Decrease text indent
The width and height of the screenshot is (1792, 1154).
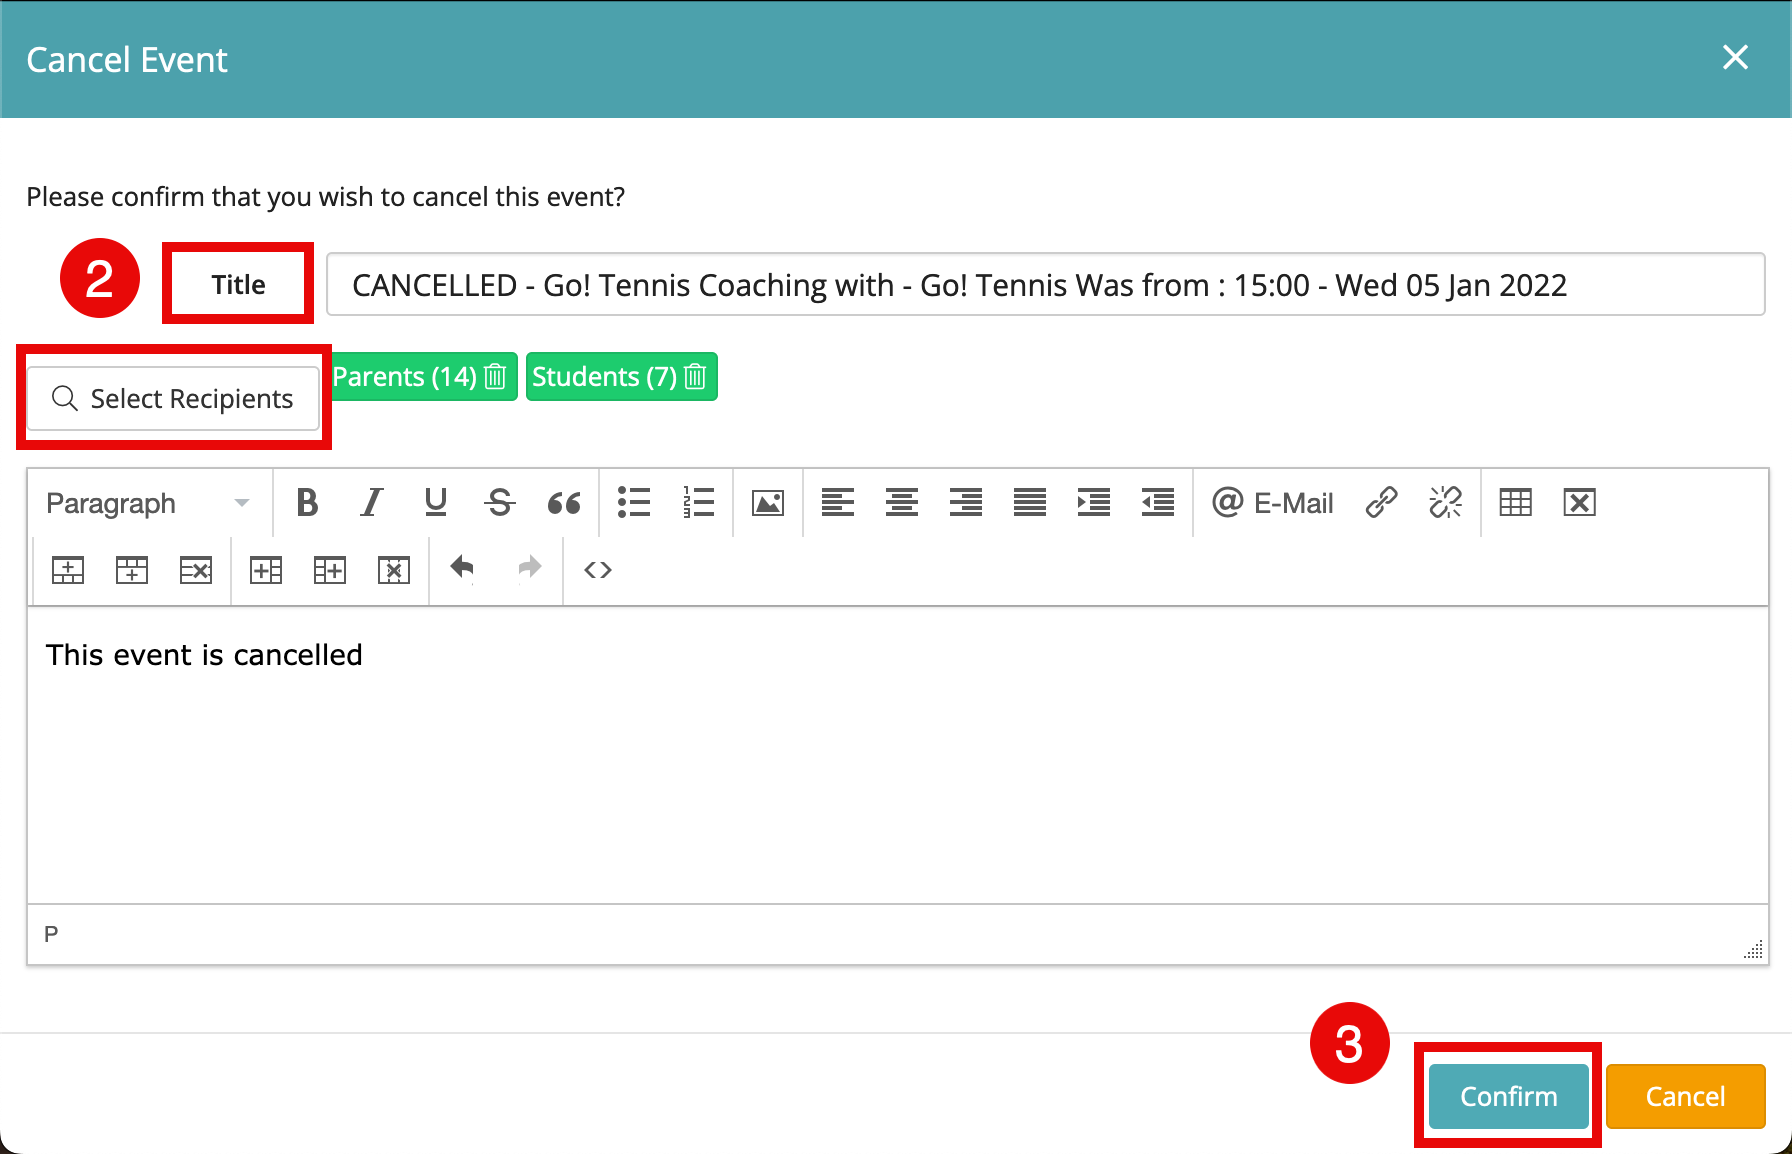[1158, 502]
